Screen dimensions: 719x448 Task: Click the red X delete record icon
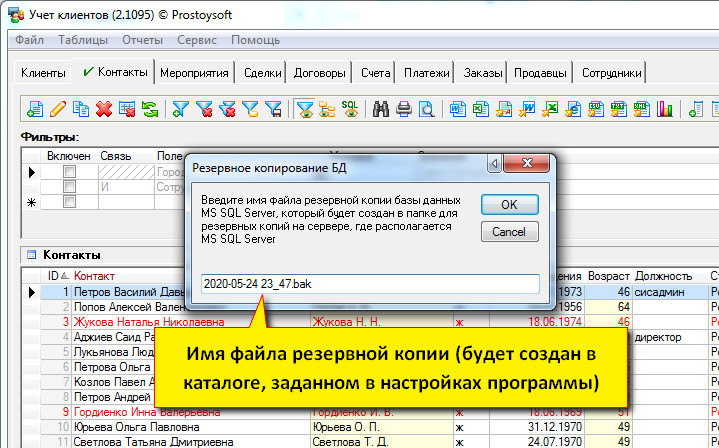(103, 109)
